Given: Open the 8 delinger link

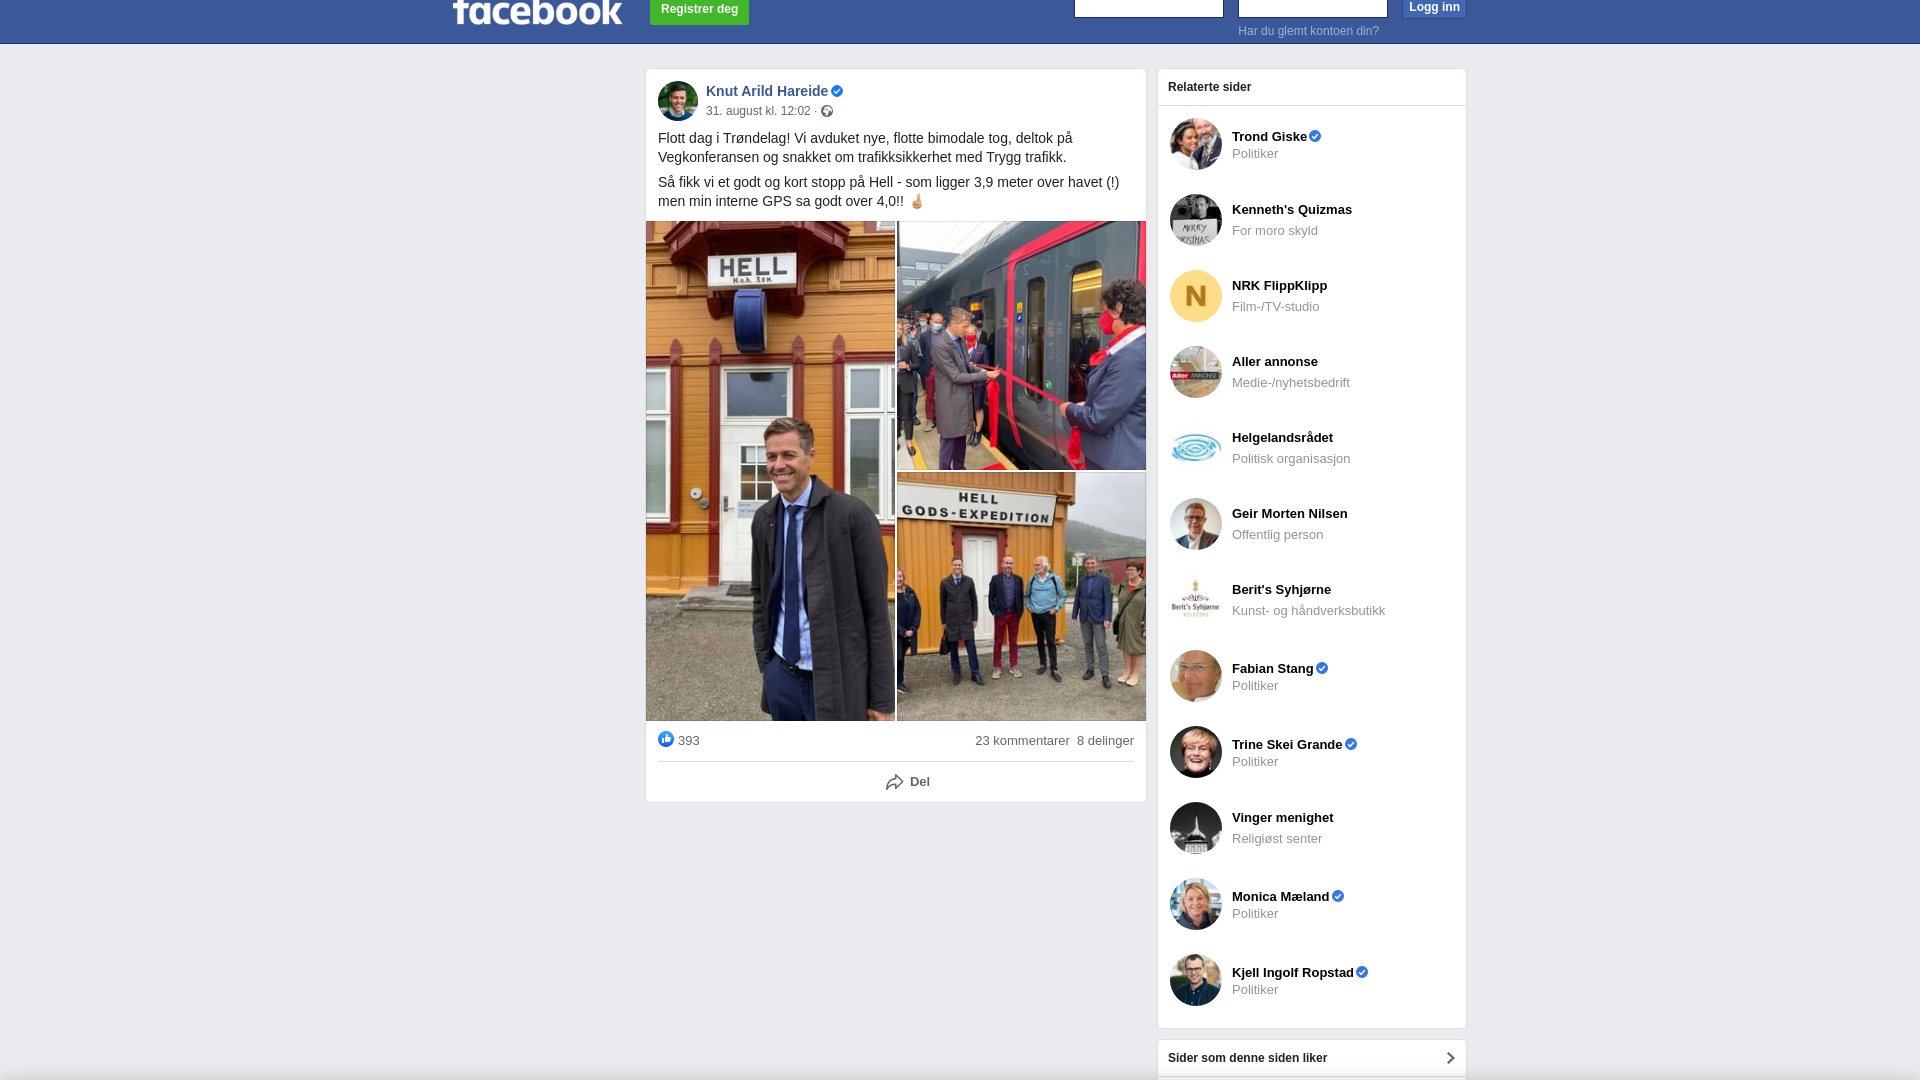Looking at the screenshot, I should click(x=1105, y=741).
